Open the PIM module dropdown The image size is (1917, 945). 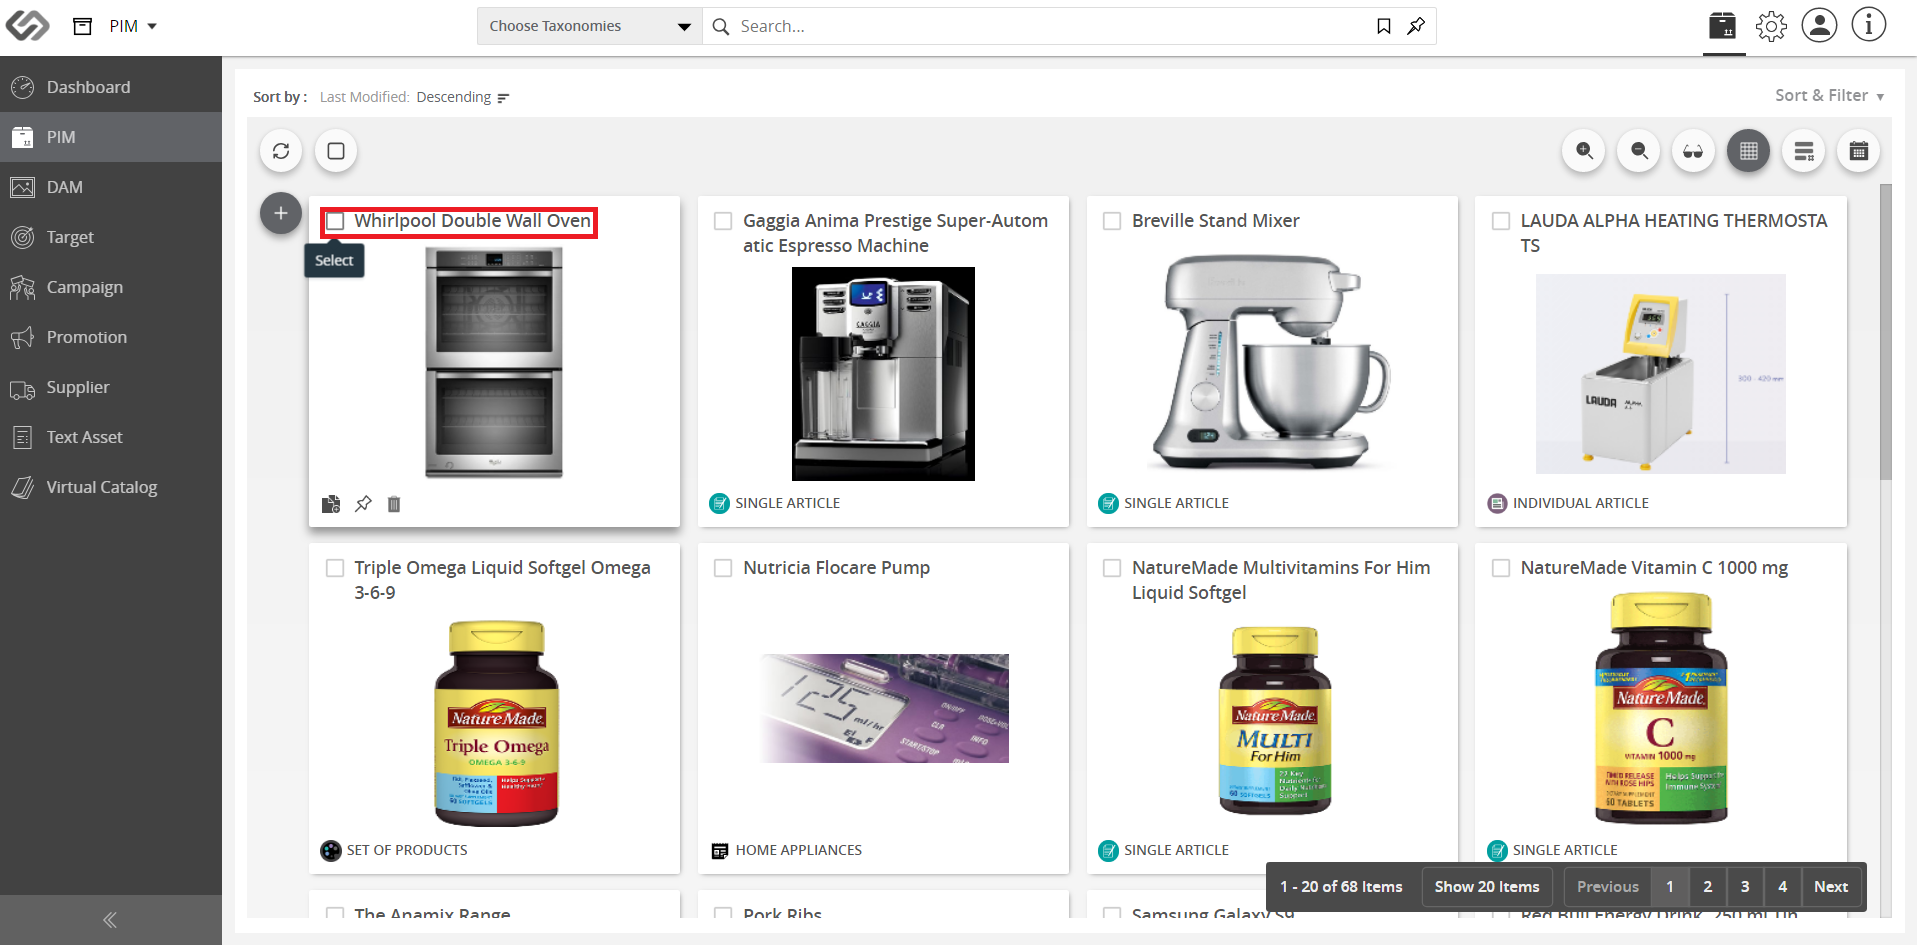[x=133, y=26]
